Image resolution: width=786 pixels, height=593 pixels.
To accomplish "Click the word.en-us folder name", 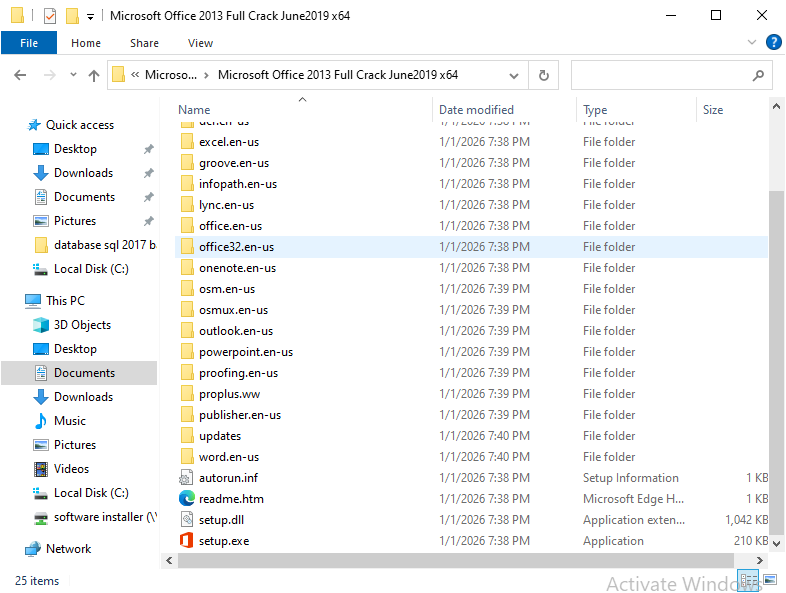I will tap(229, 457).
